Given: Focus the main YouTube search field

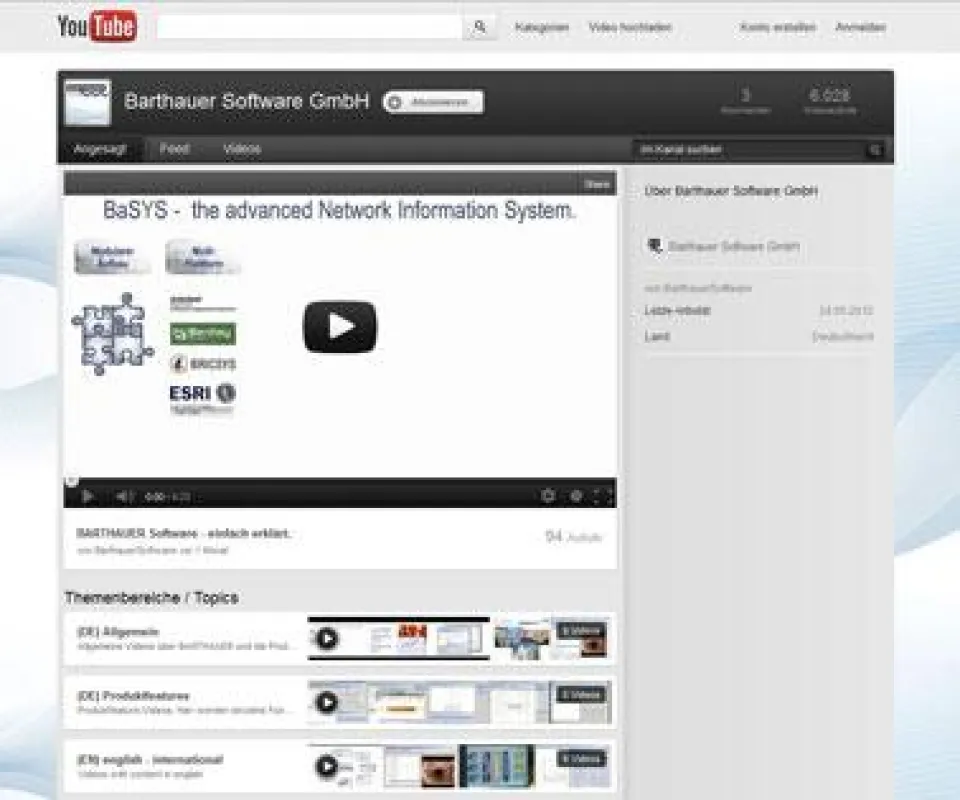Looking at the screenshot, I should click(x=310, y=27).
